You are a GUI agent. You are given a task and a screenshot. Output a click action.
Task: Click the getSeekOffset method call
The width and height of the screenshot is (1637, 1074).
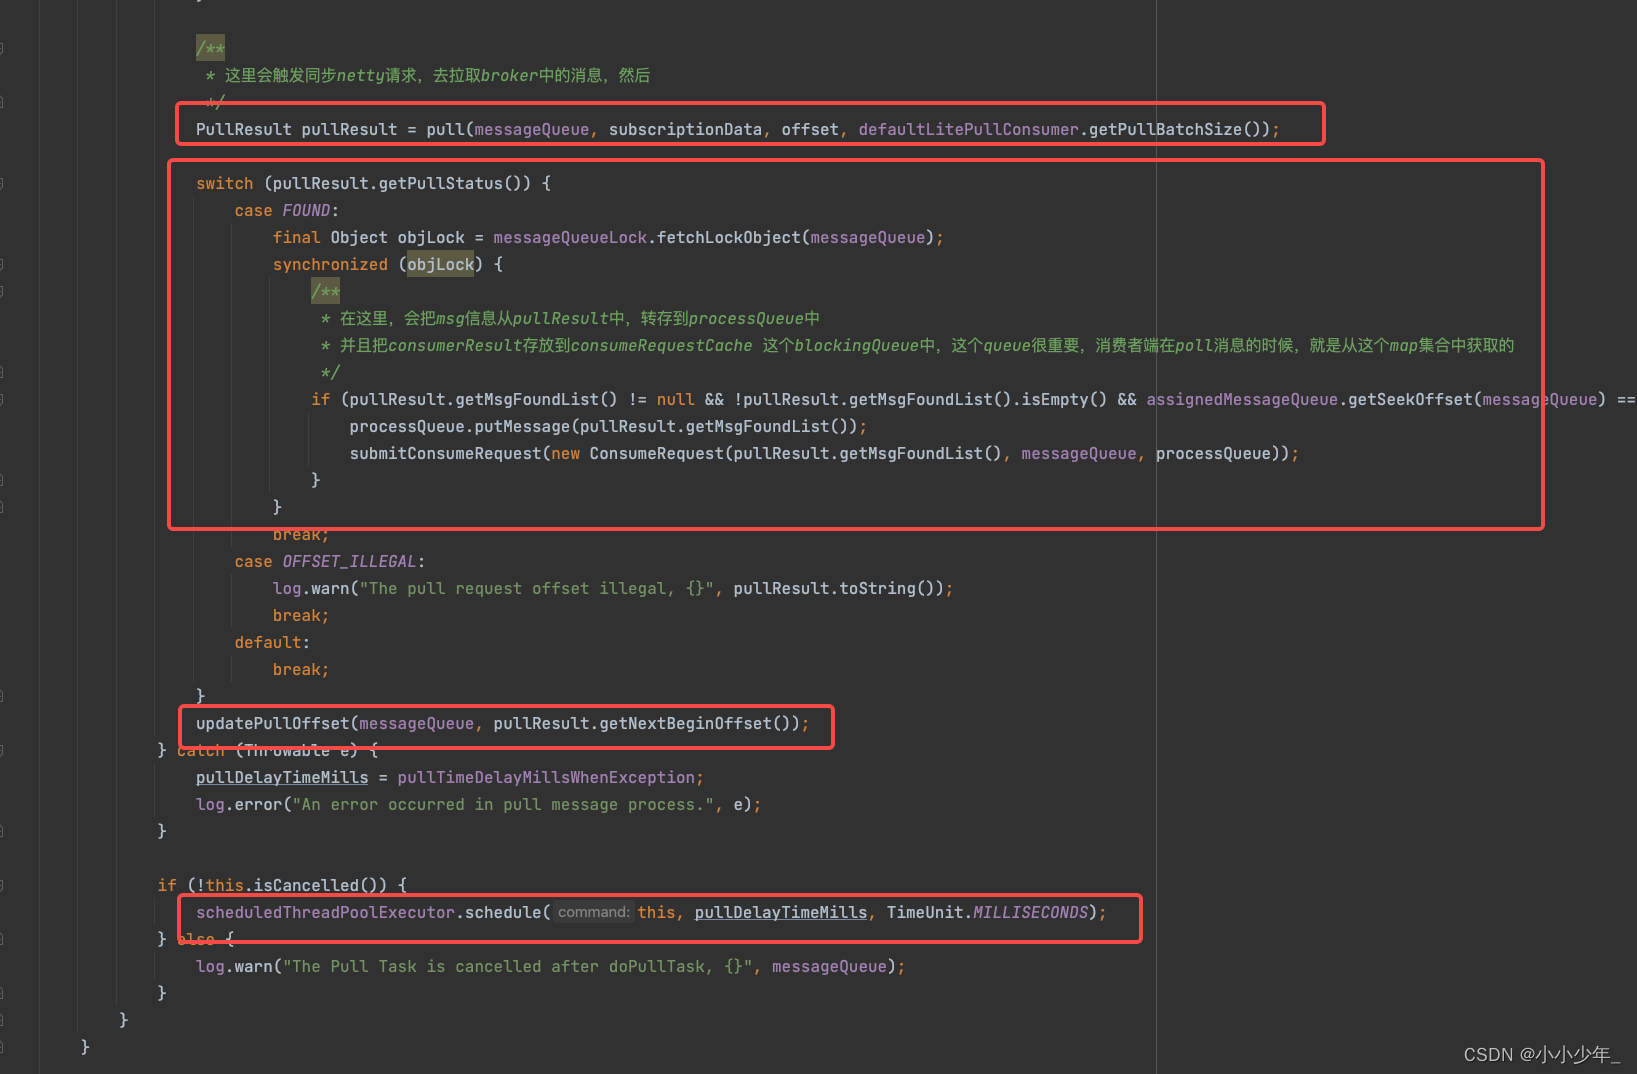1410,399
